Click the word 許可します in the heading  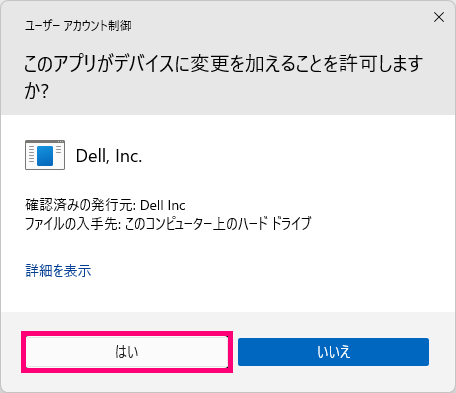[381, 64]
